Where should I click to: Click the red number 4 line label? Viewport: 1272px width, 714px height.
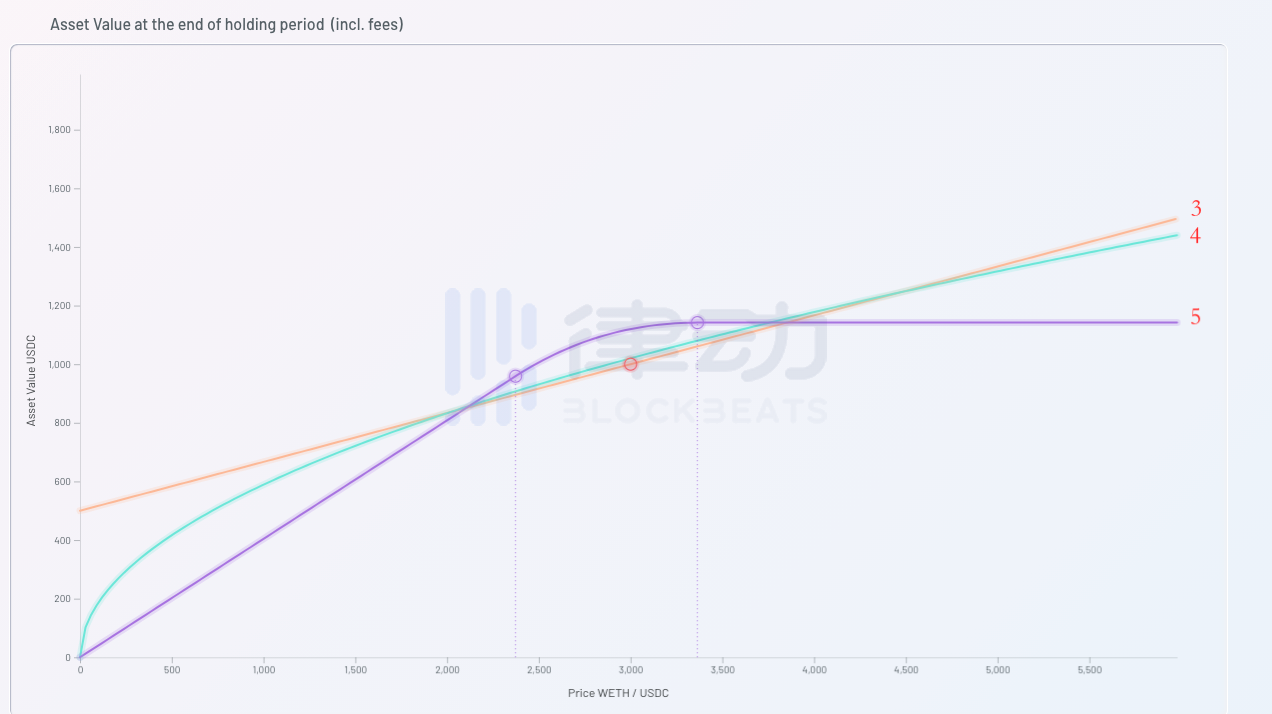[x=1195, y=236]
